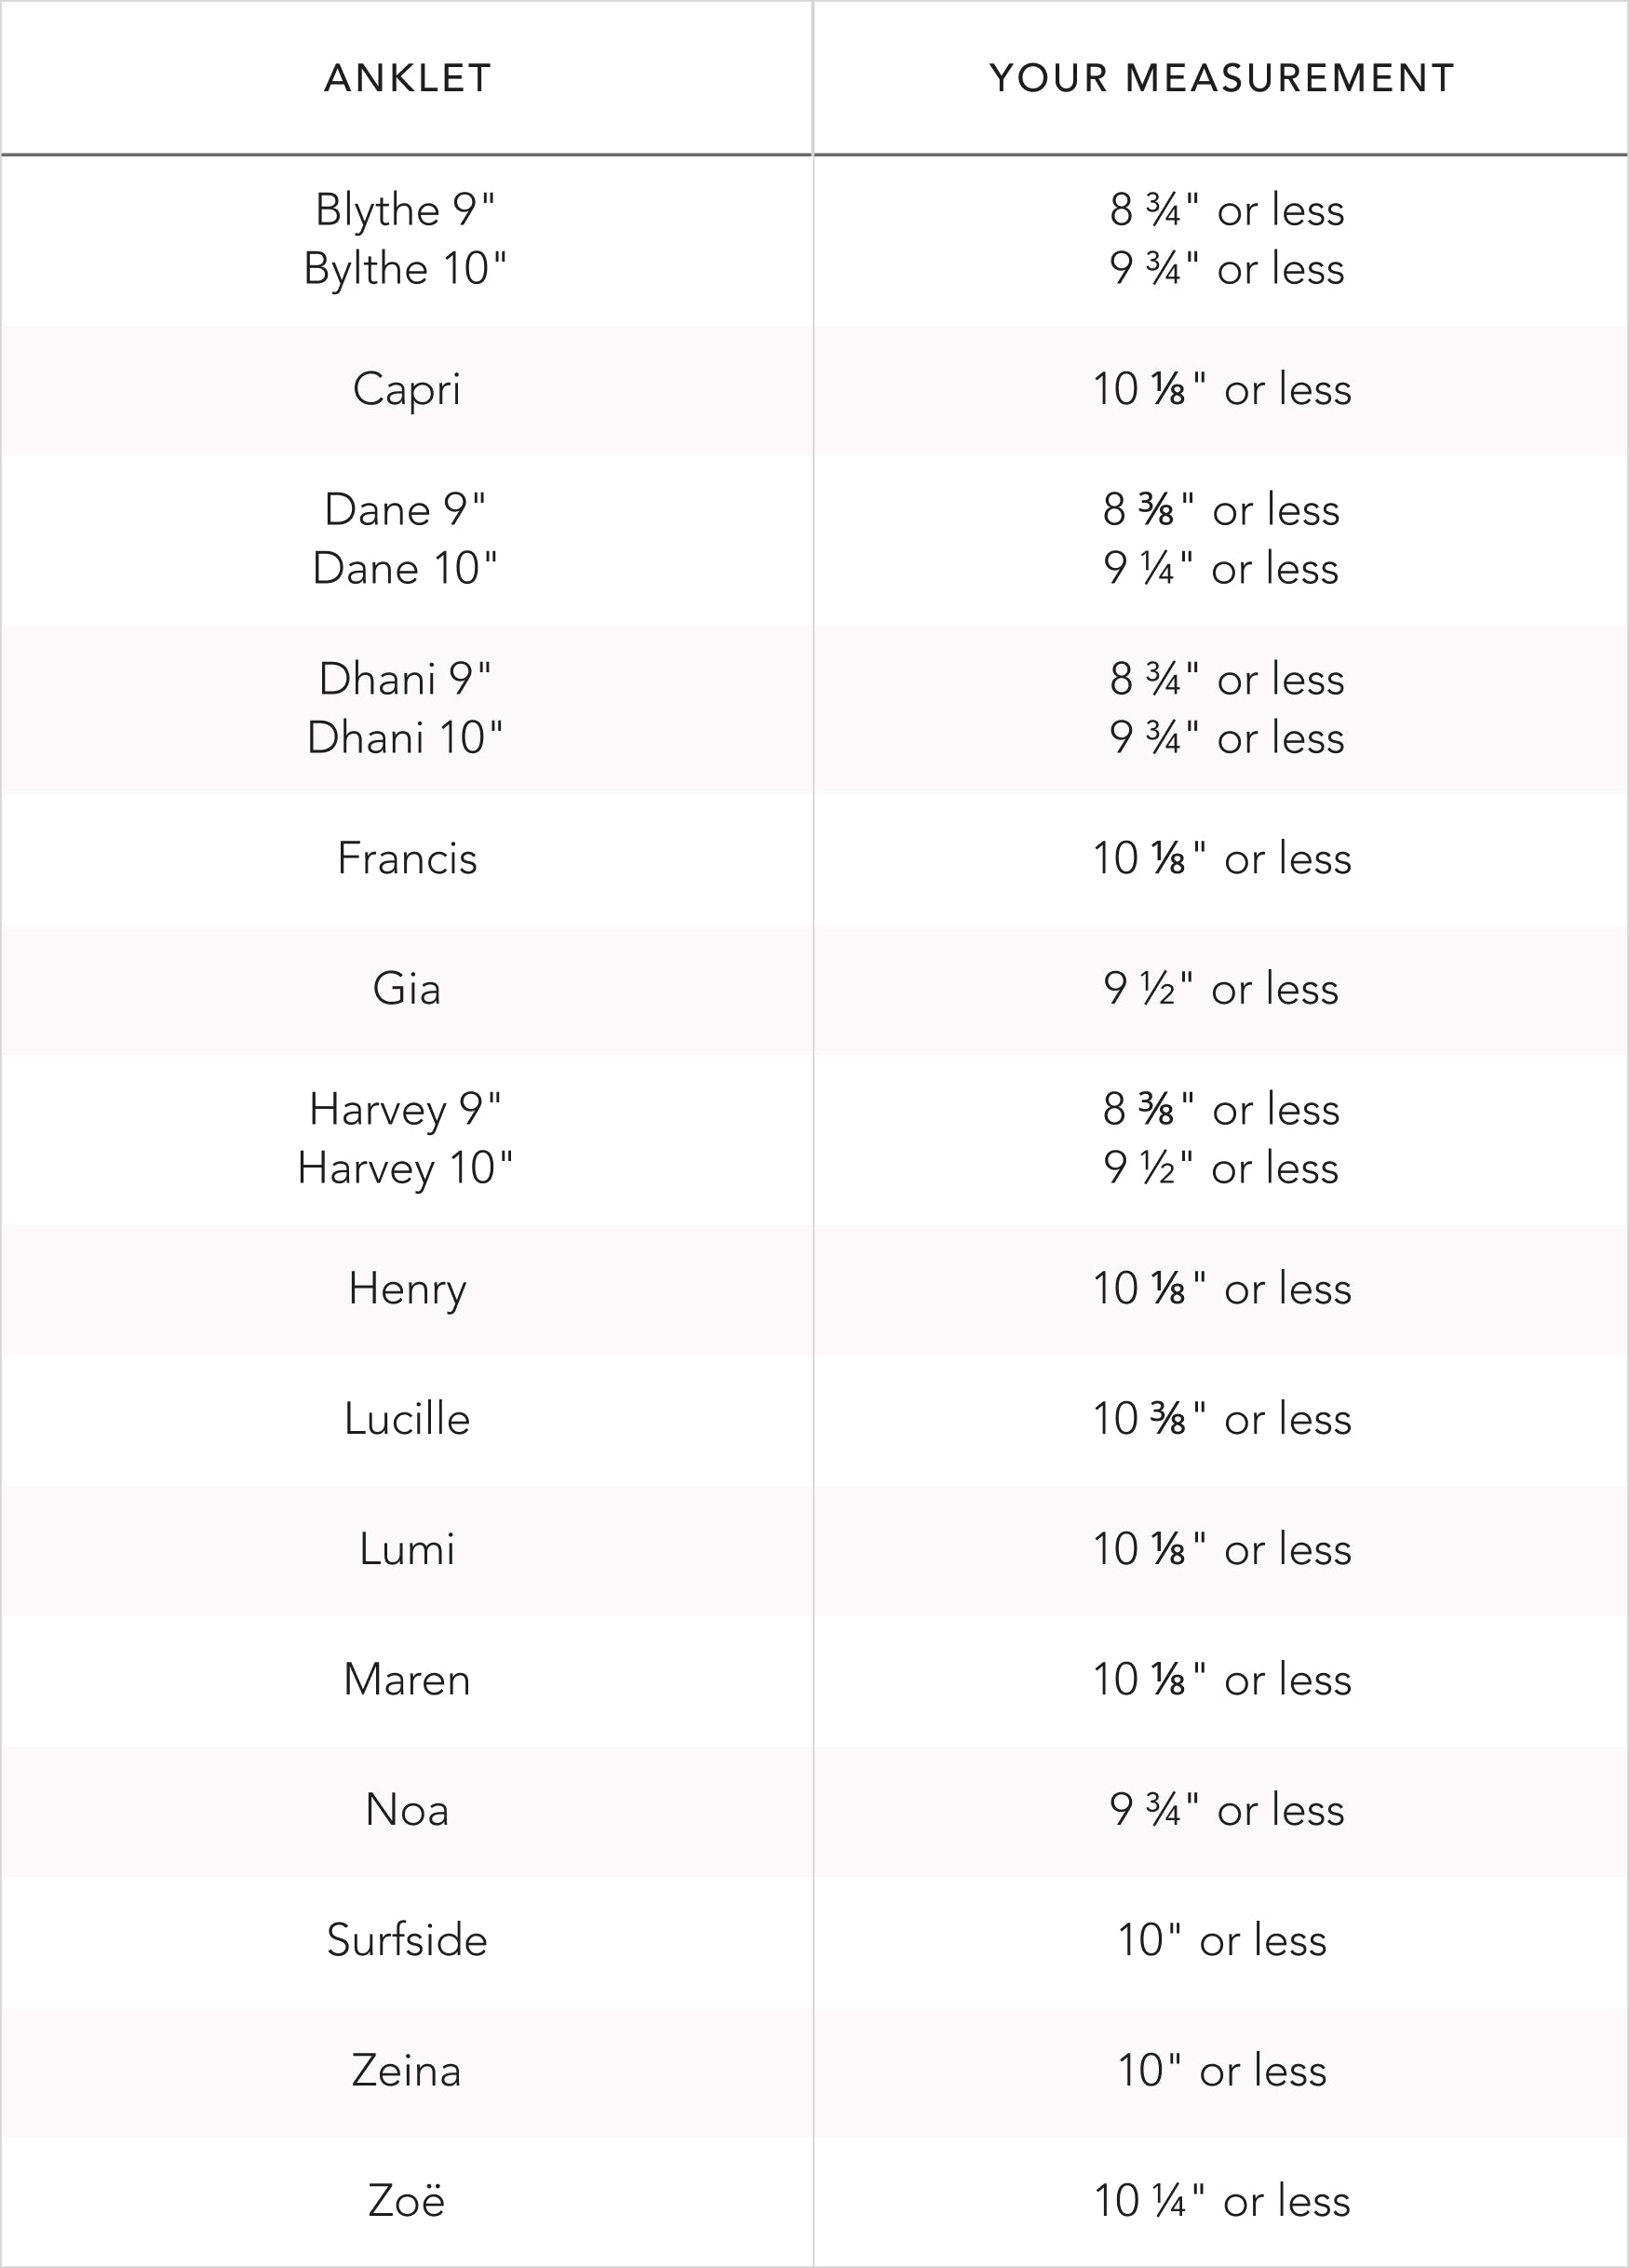Click the Henry anklet name
Viewport: 1629px width, 2268px height.
point(407,1289)
